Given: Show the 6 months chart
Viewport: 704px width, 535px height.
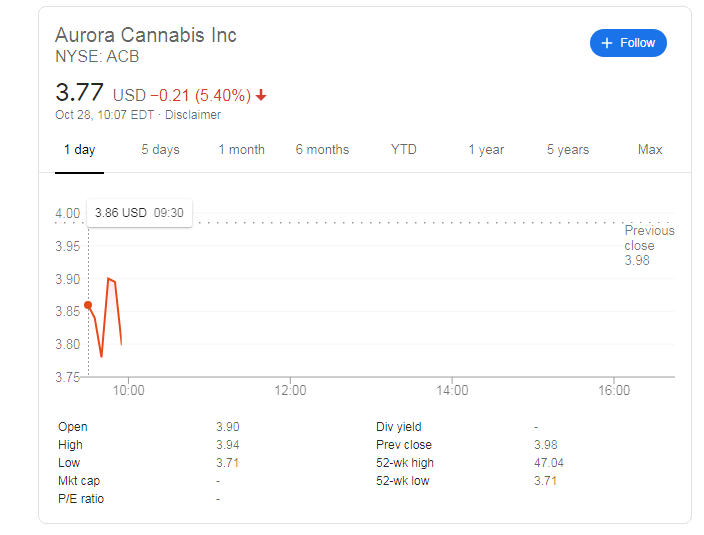Looking at the screenshot, I should pos(322,149).
